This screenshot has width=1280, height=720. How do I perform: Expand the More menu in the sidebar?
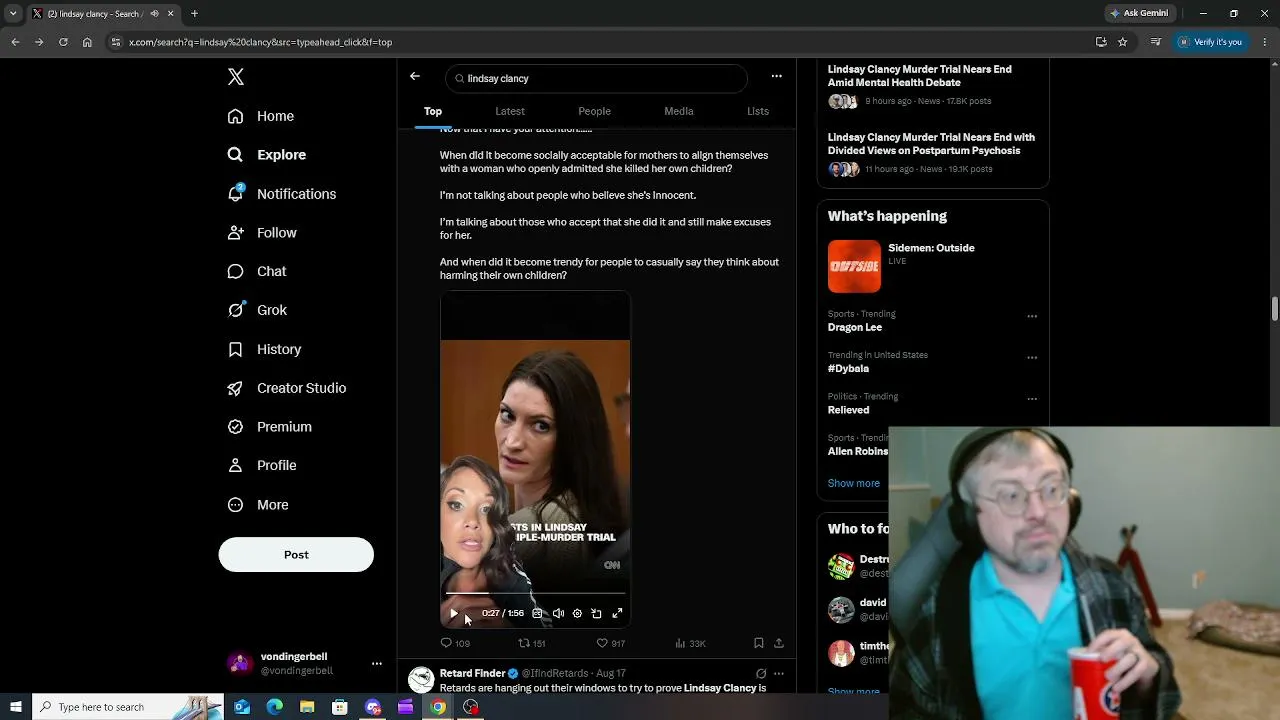pyautogui.click(x=257, y=505)
